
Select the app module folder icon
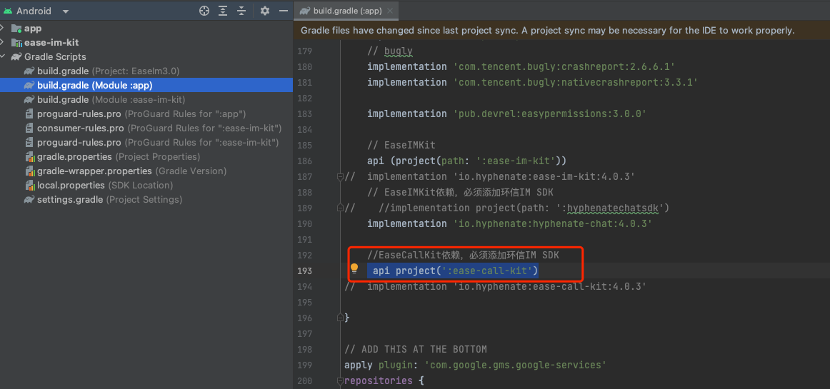pos(16,29)
